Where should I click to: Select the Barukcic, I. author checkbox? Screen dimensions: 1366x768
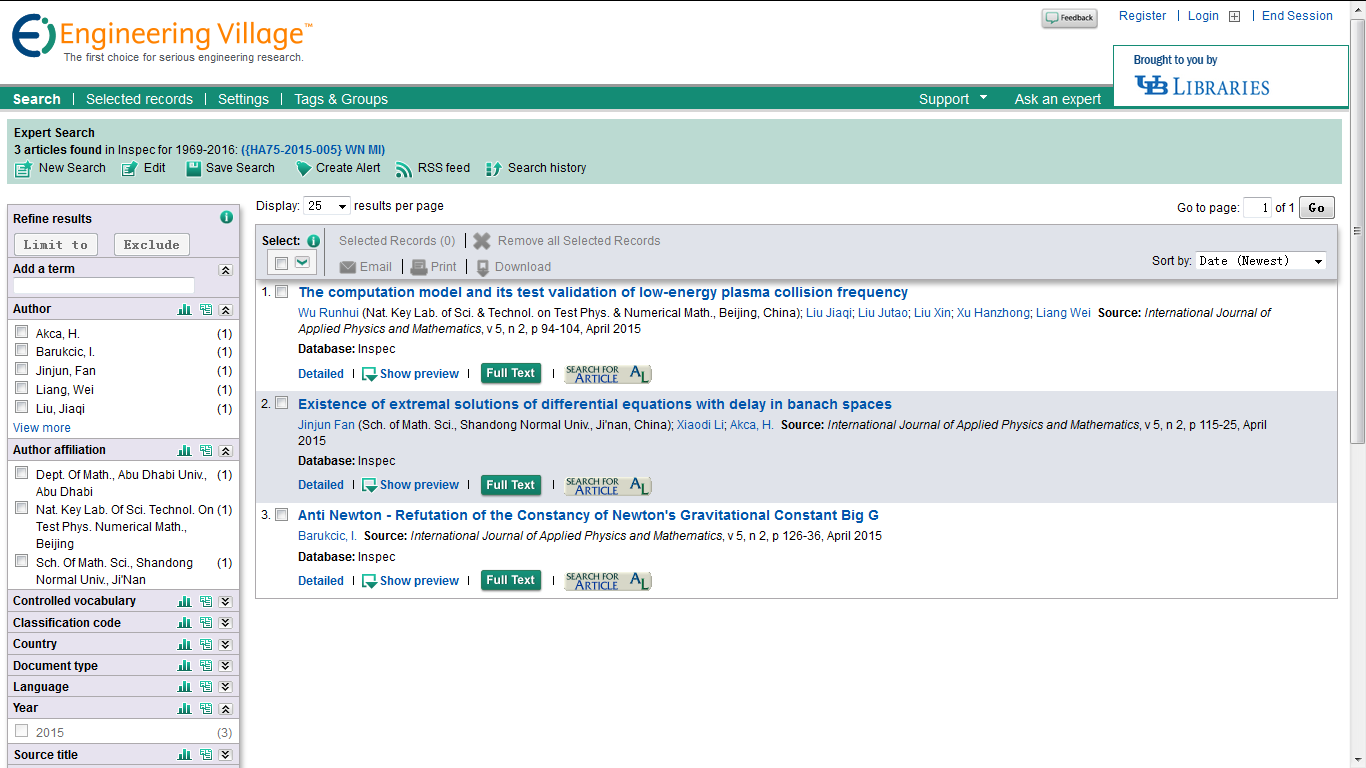[x=22, y=352]
